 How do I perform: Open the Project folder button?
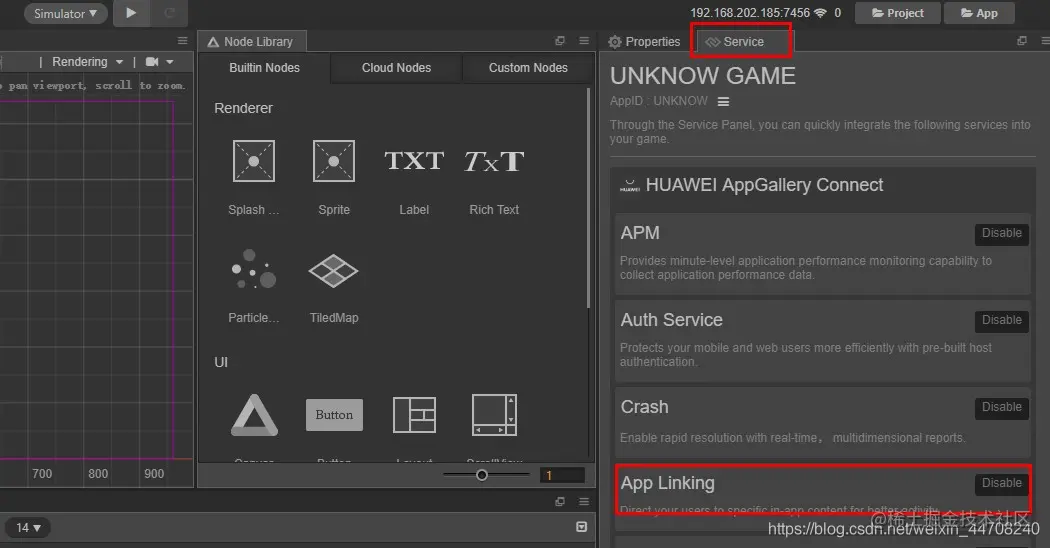coord(897,13)
